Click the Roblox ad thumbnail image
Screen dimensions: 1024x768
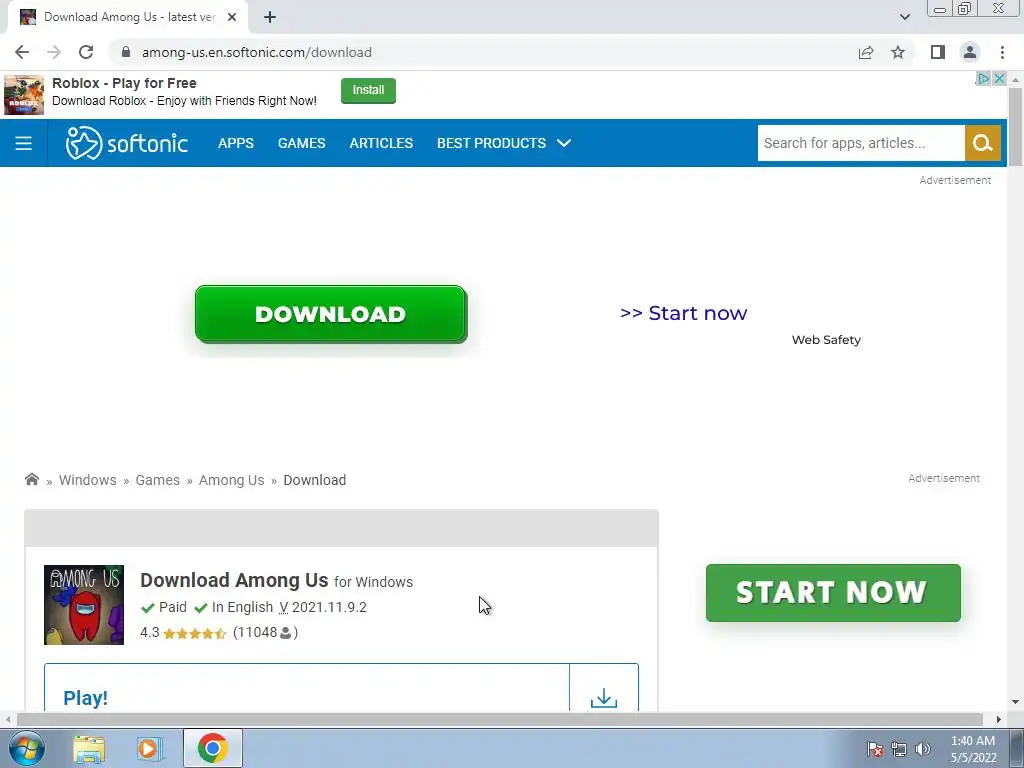pyautogui.click(x=24, y=95)
